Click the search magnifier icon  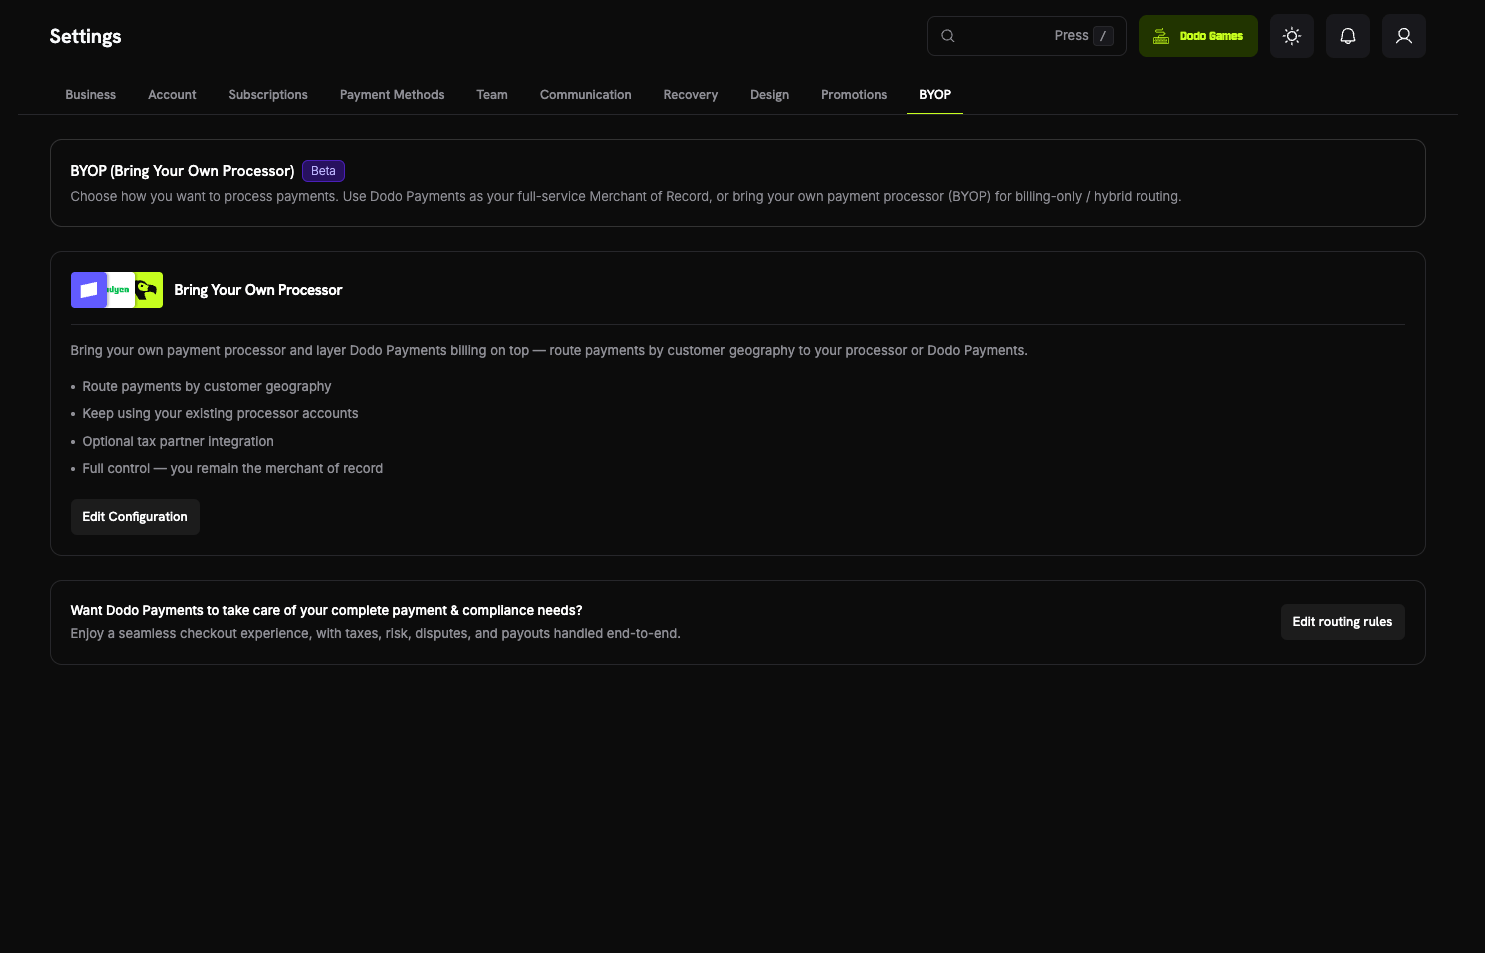948,36
